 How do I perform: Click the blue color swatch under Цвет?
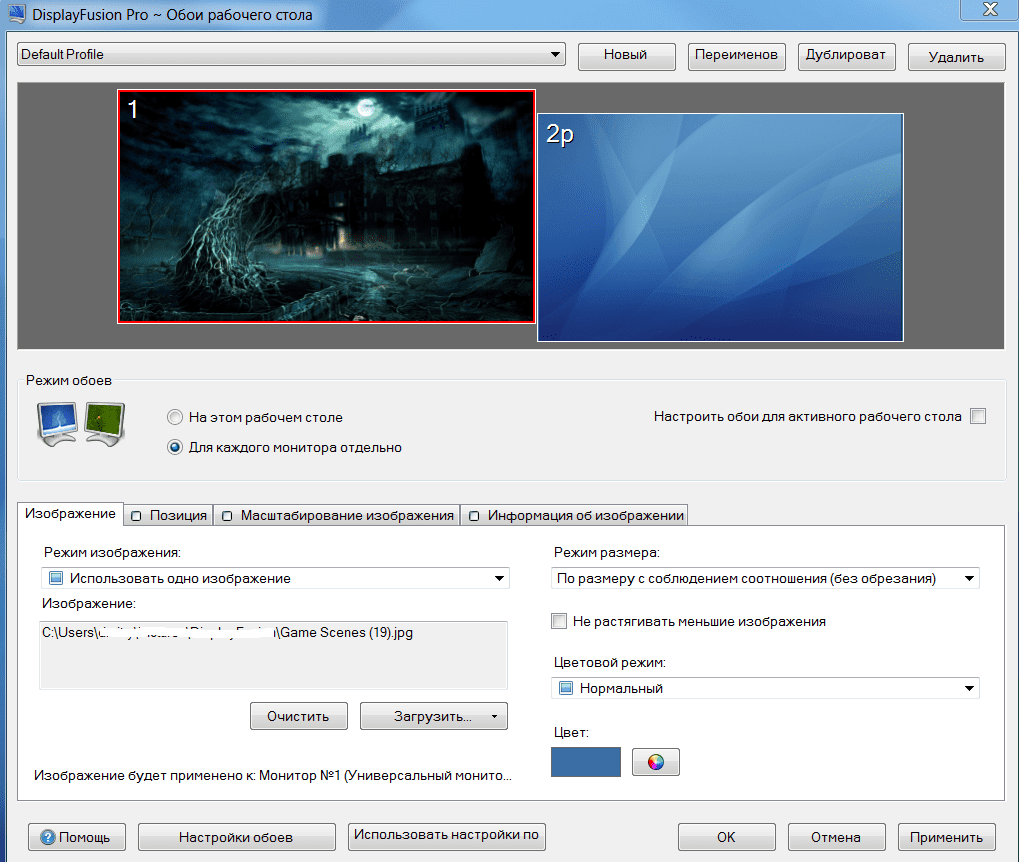pyautogui.click(x=585, y=761)
